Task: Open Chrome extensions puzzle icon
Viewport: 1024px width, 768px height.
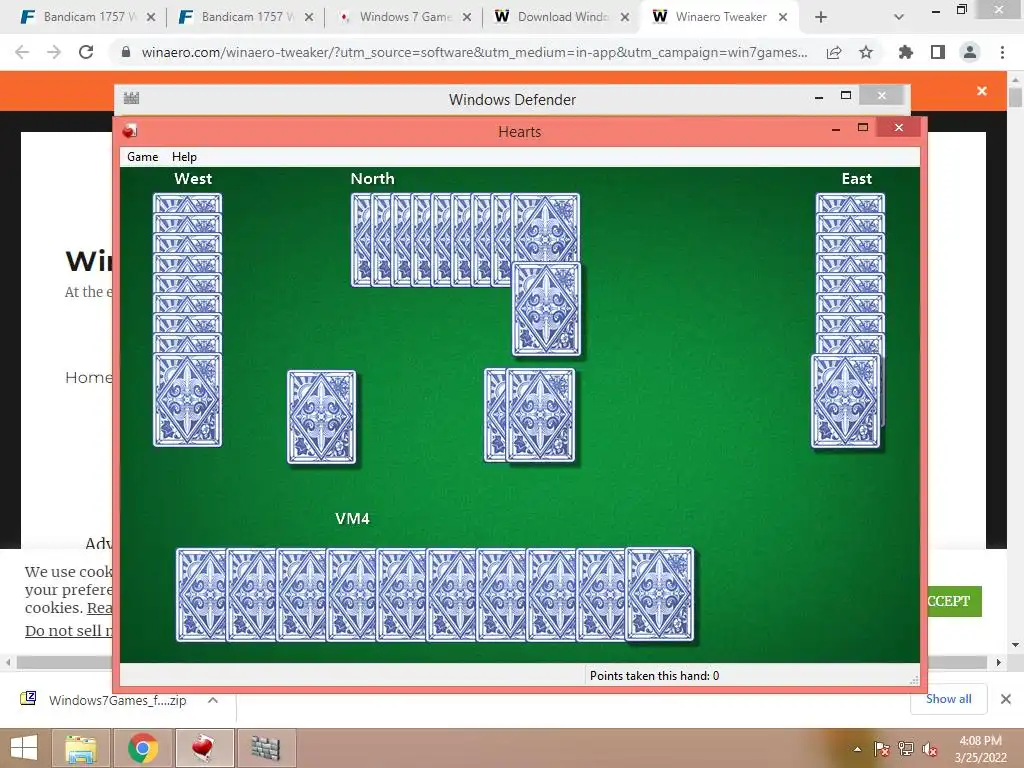Action: [906, 52]
